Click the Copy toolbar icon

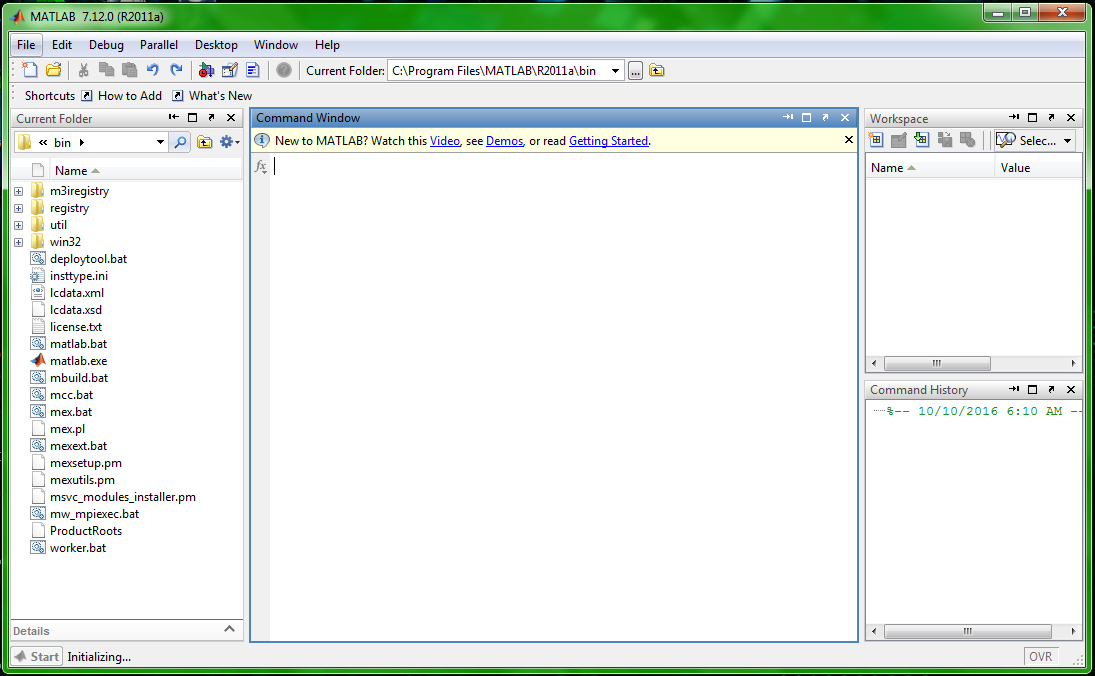(106, 70)
